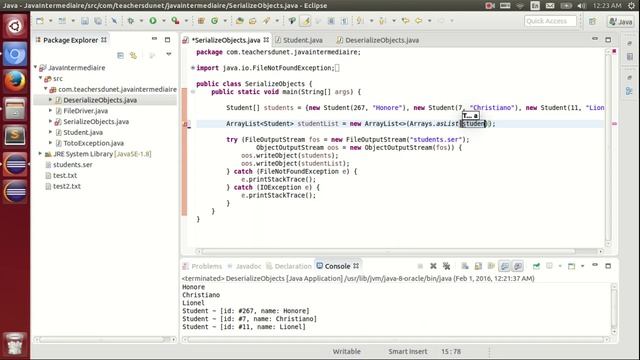Open the Firefox icon in the dock
The height and width of the screenshot is (360, 640).
[15, 81]
